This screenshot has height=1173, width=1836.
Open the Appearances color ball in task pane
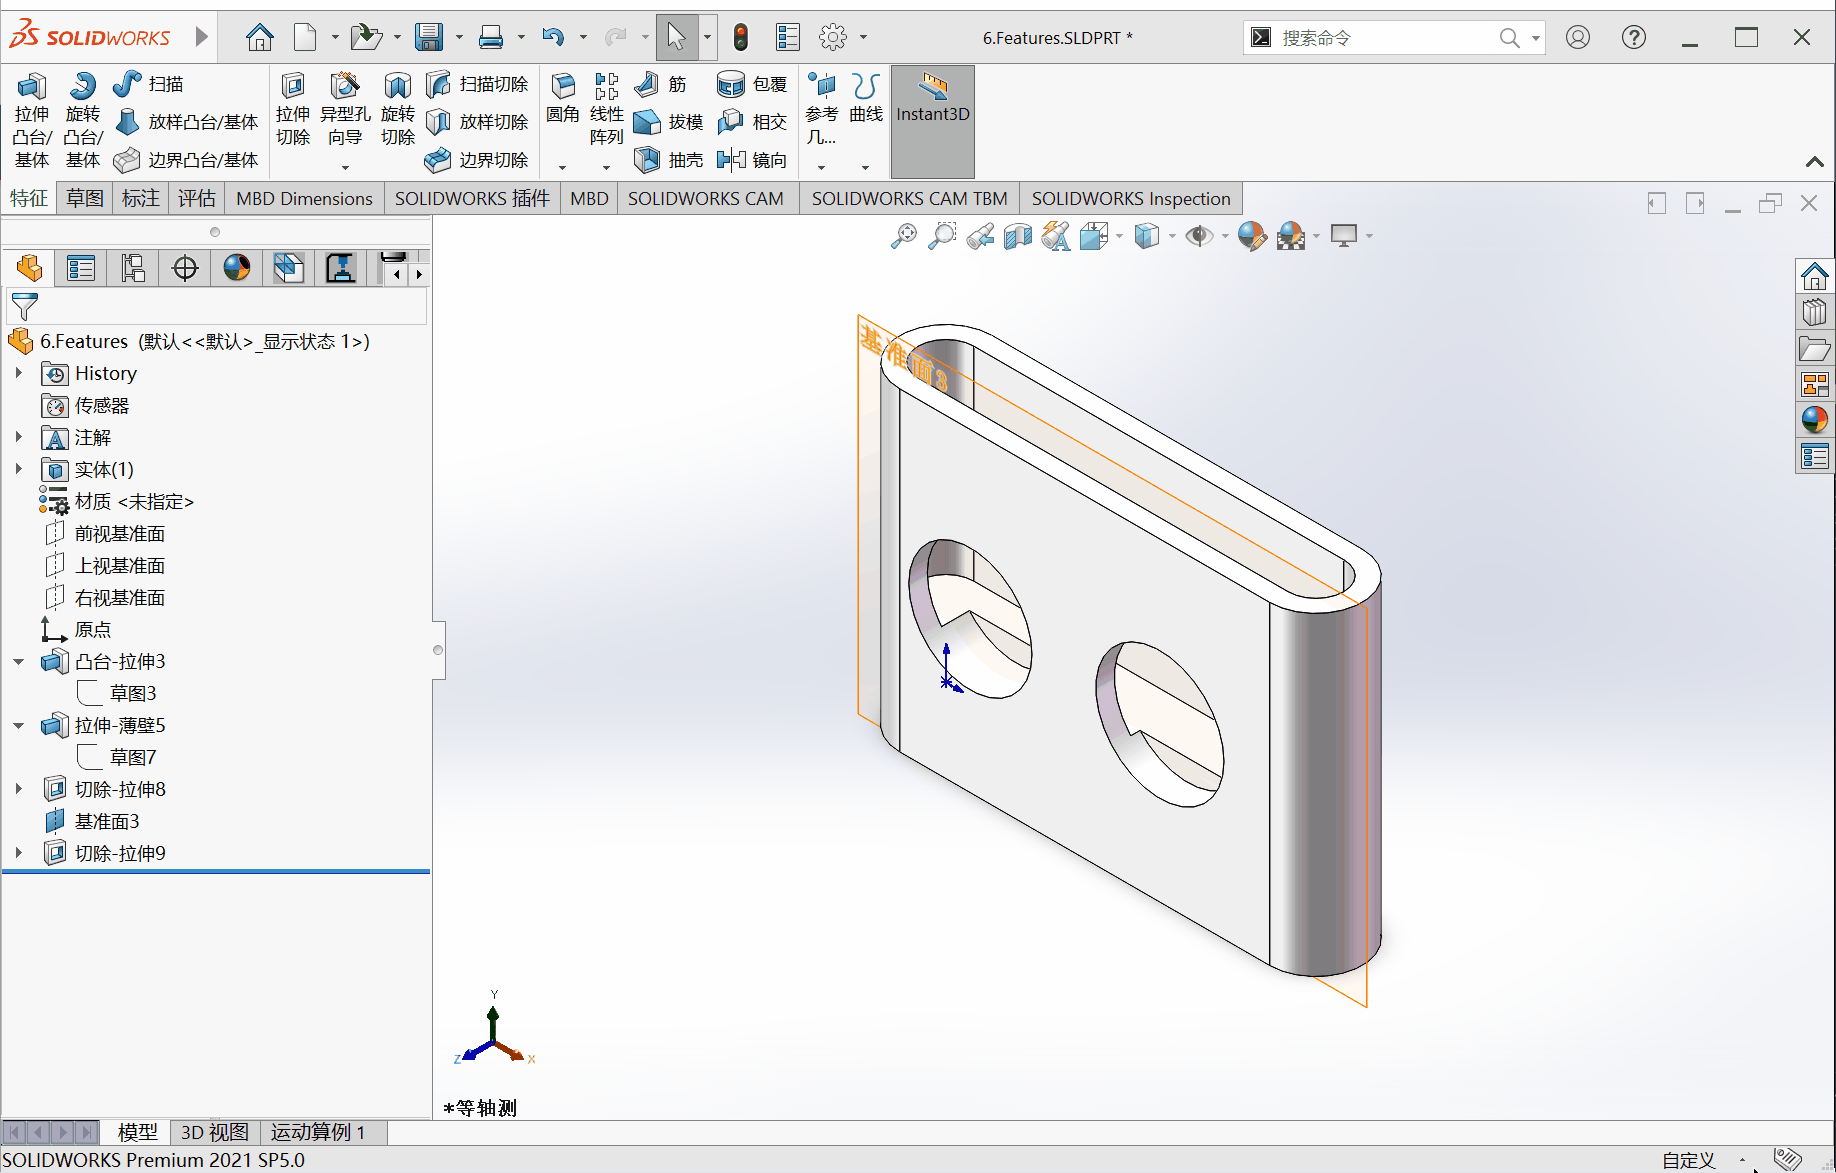tap(1815, 420)
